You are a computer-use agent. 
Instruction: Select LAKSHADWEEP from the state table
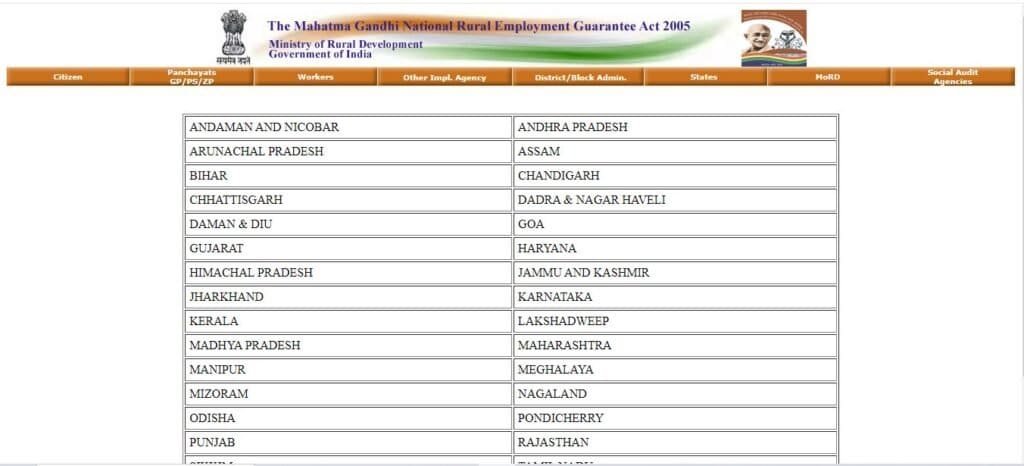tap(564, 321)
